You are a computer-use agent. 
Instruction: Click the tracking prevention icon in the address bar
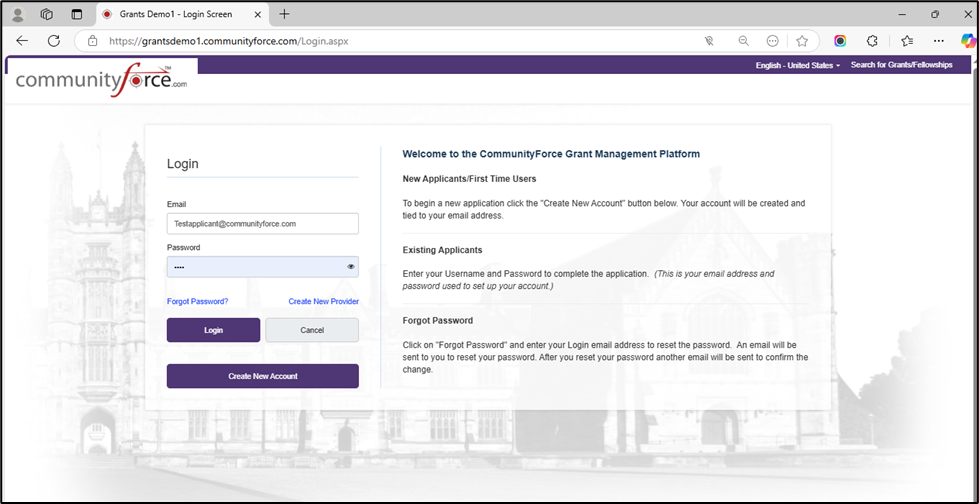coord(709,41)
